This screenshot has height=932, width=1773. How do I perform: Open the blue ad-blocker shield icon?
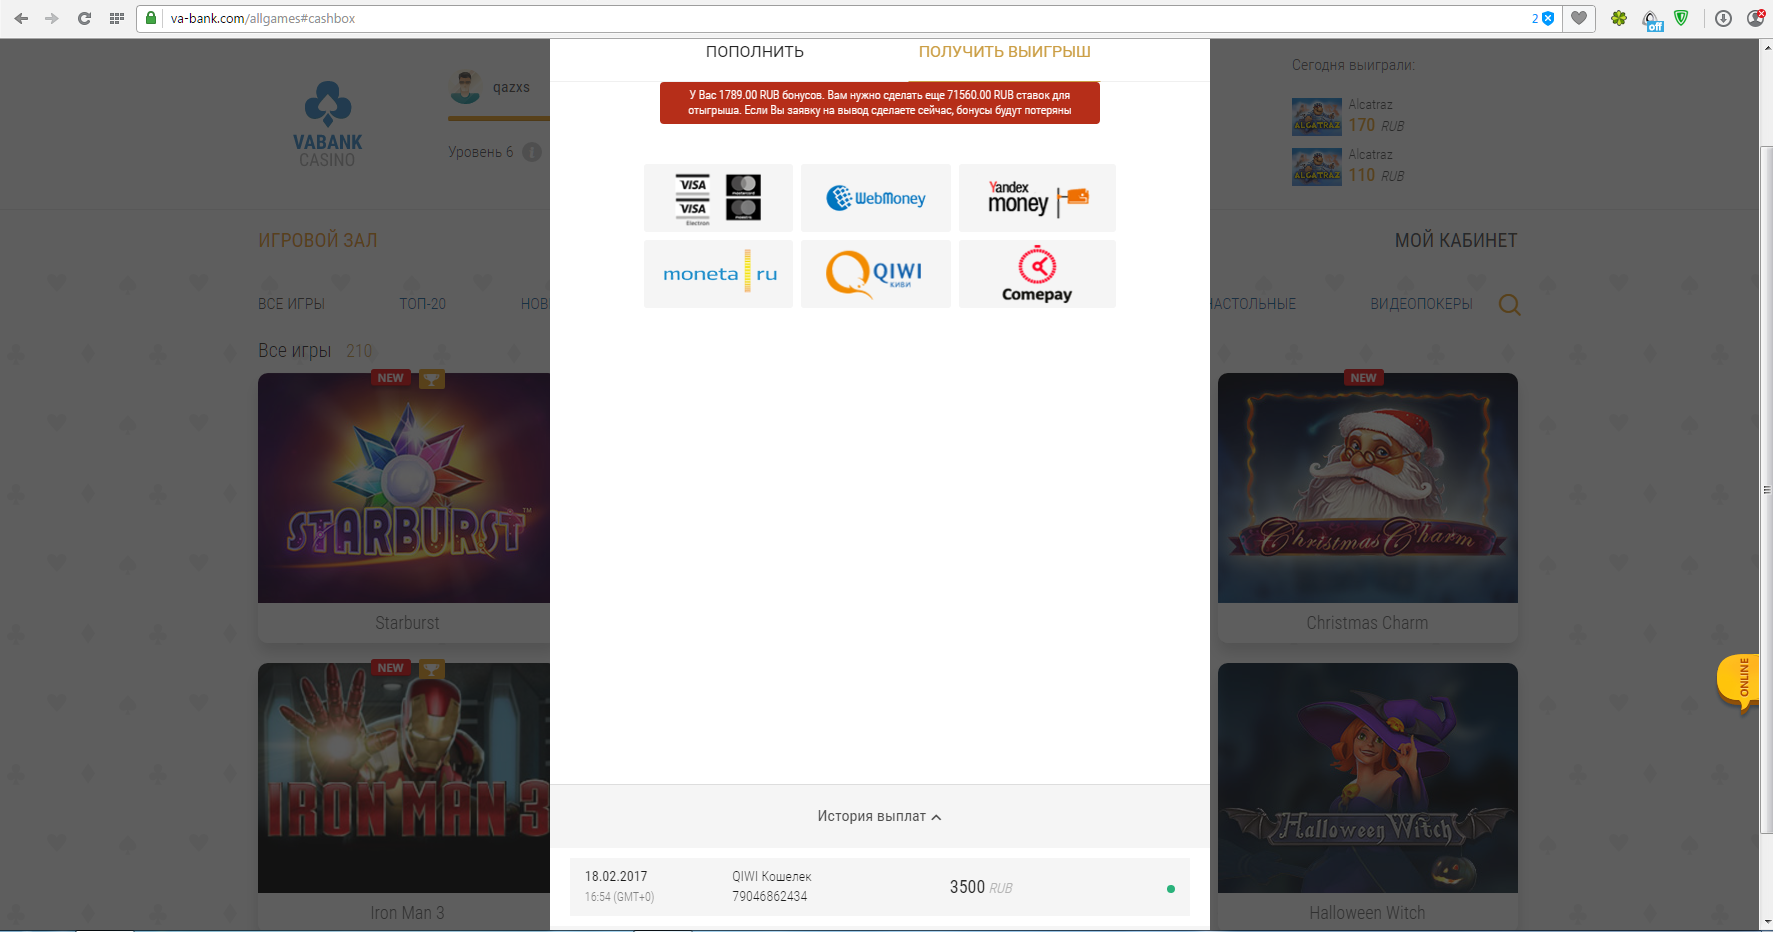click(x=1548, y=18)
